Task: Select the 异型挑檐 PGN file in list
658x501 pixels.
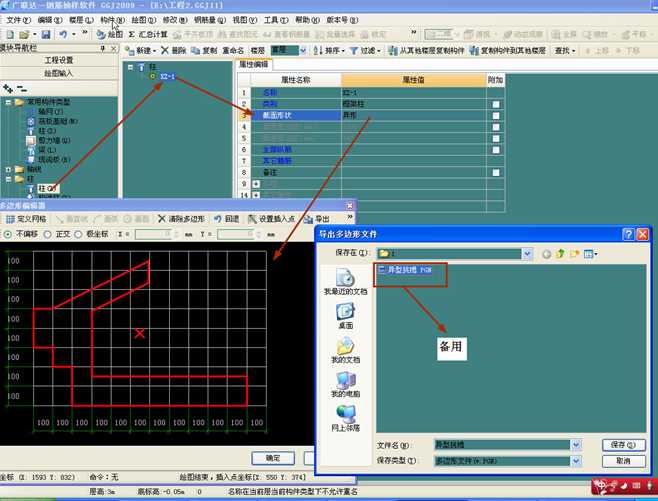Action: click(x=405, y=270)
